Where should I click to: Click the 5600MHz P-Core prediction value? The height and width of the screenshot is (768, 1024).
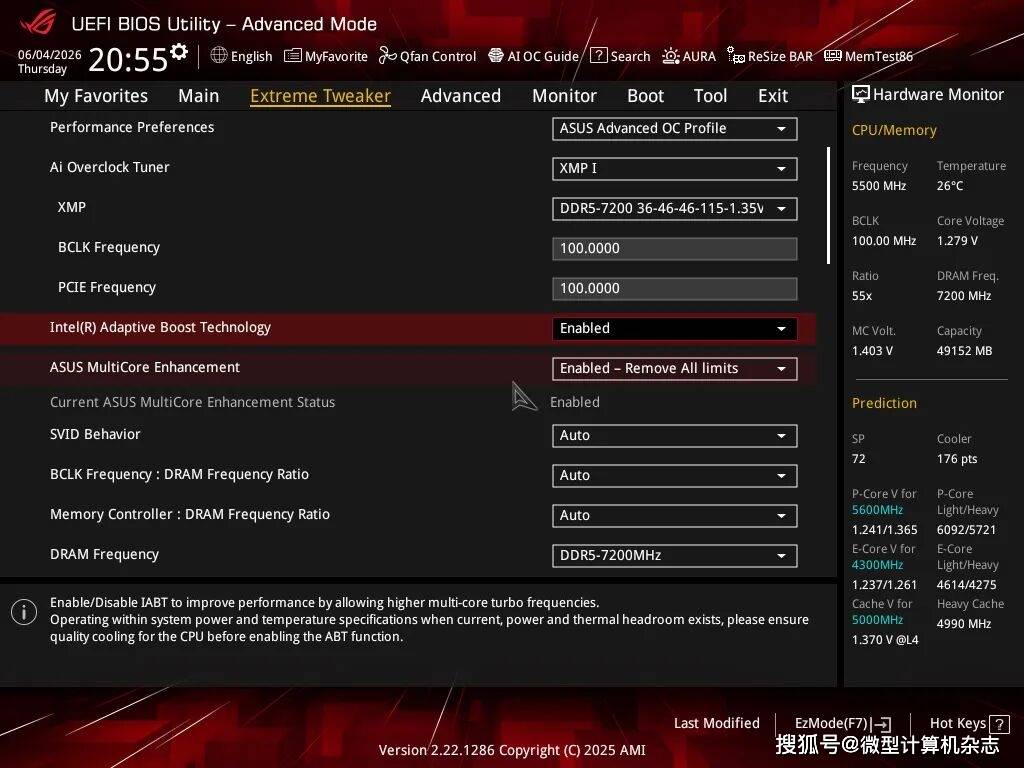click(877, 509)
